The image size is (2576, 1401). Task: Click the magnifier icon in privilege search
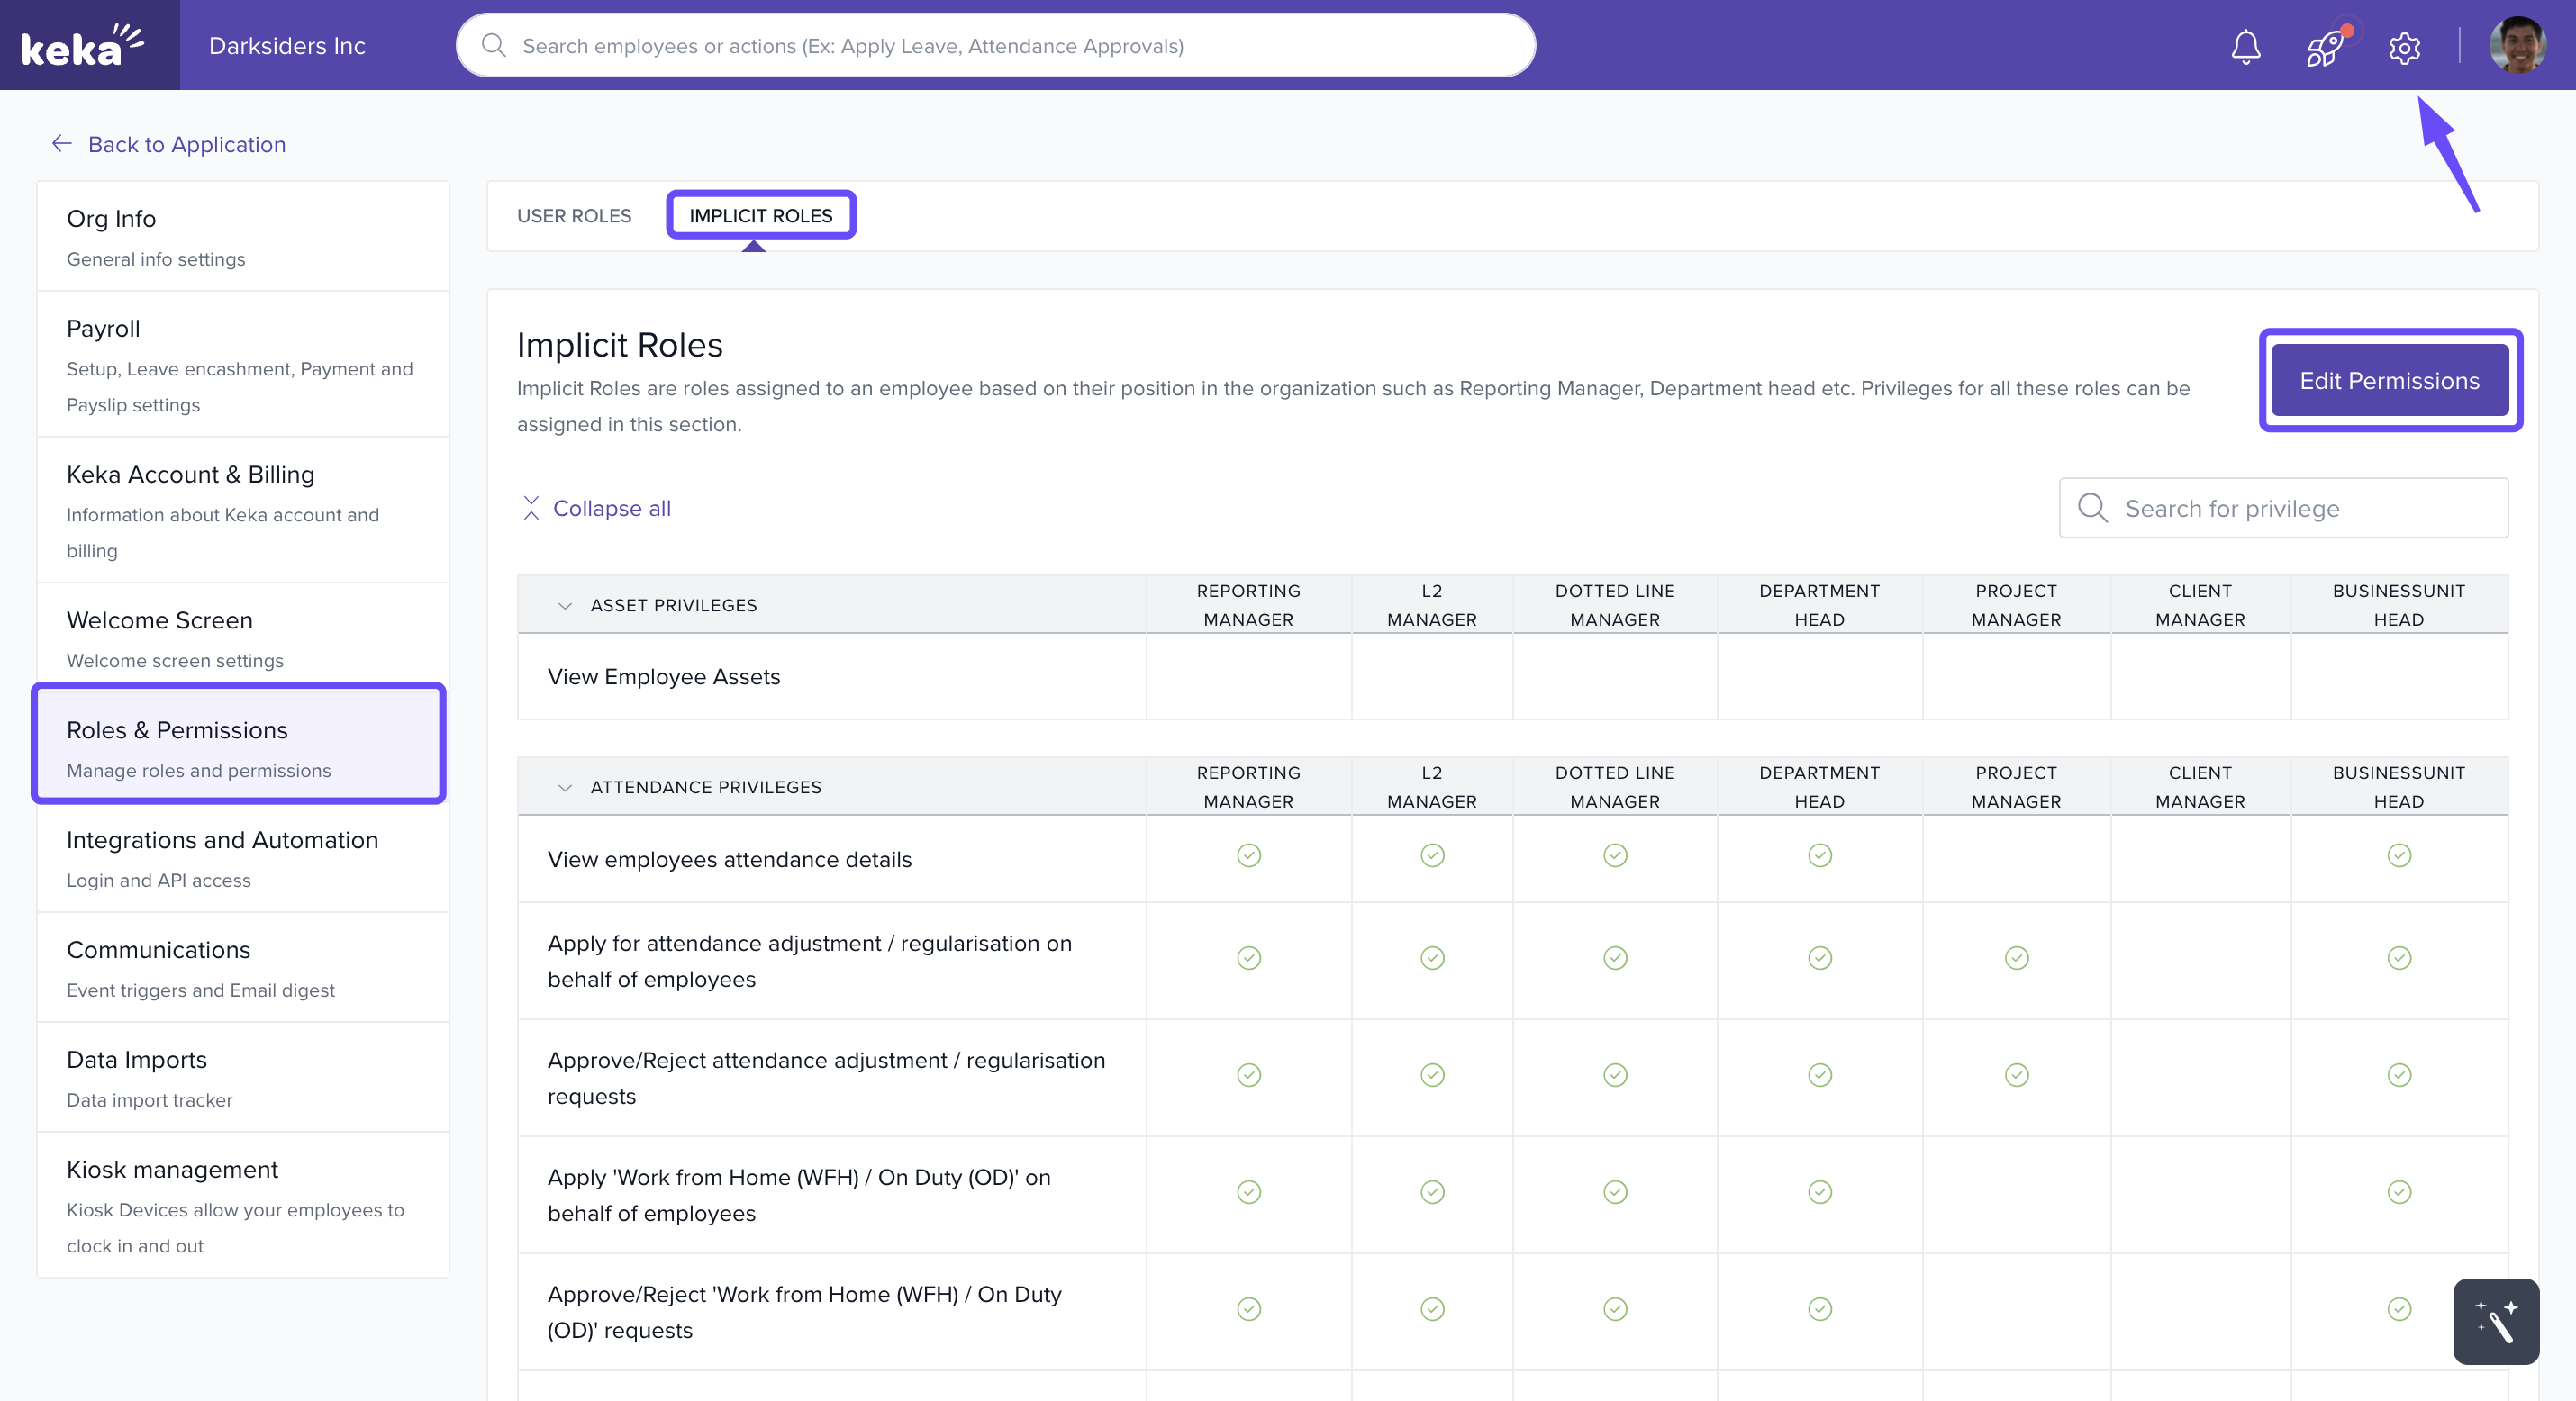tap(2092, 508)
